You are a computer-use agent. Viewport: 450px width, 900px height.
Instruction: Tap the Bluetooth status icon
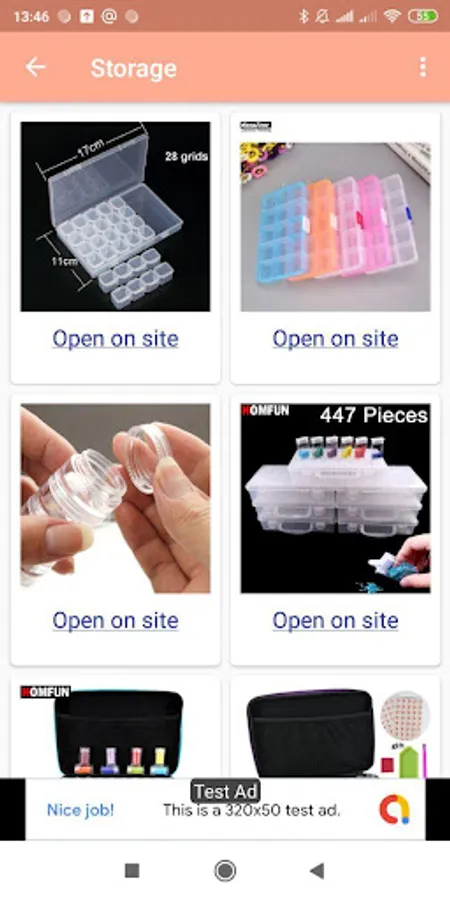[304, 17]
